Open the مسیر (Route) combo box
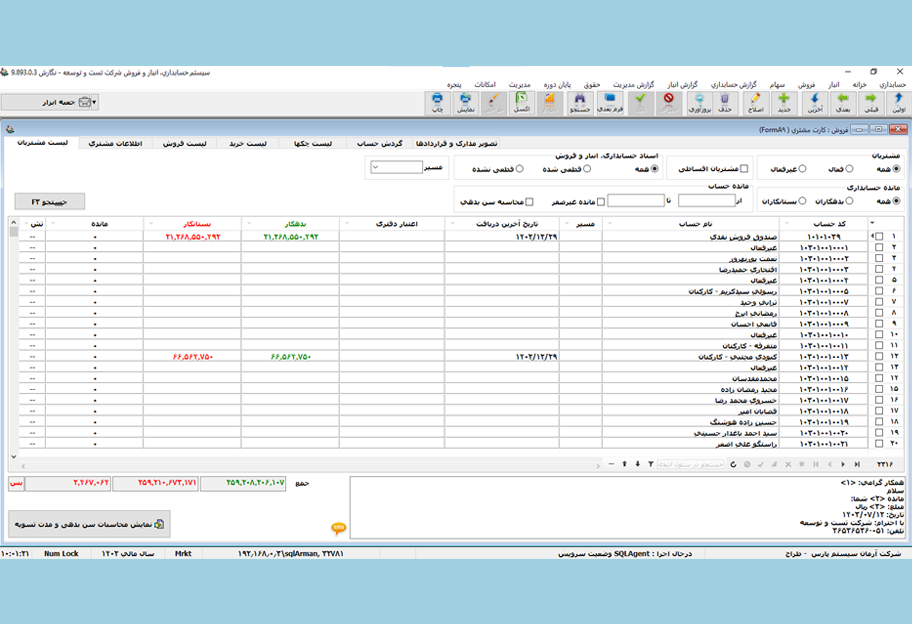This screenshot has width=912, height=624. (x=397, y=167)
